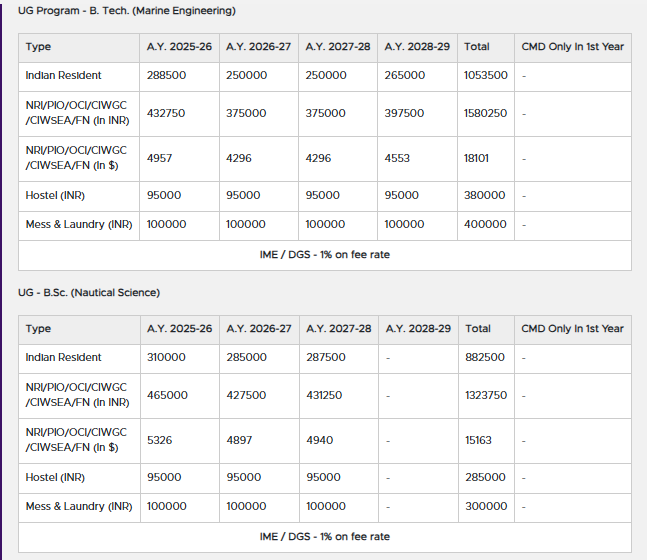Click the 882500 Indian Resident total

point(485,358)
